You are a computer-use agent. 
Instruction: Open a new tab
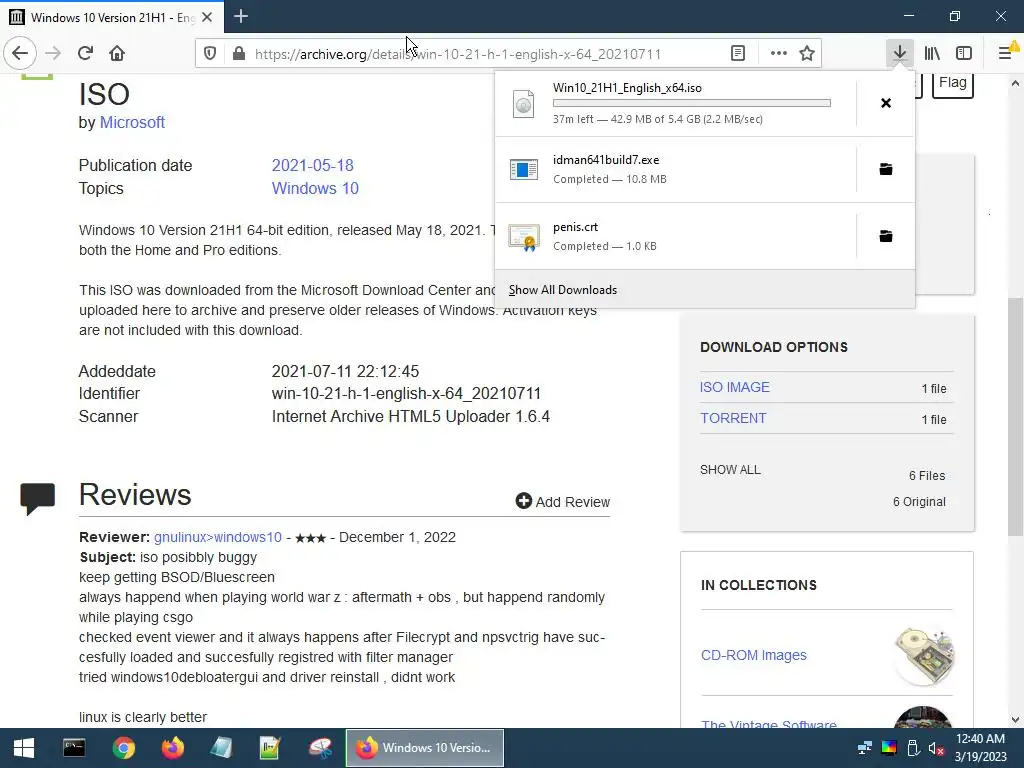[x=241, y=16]
